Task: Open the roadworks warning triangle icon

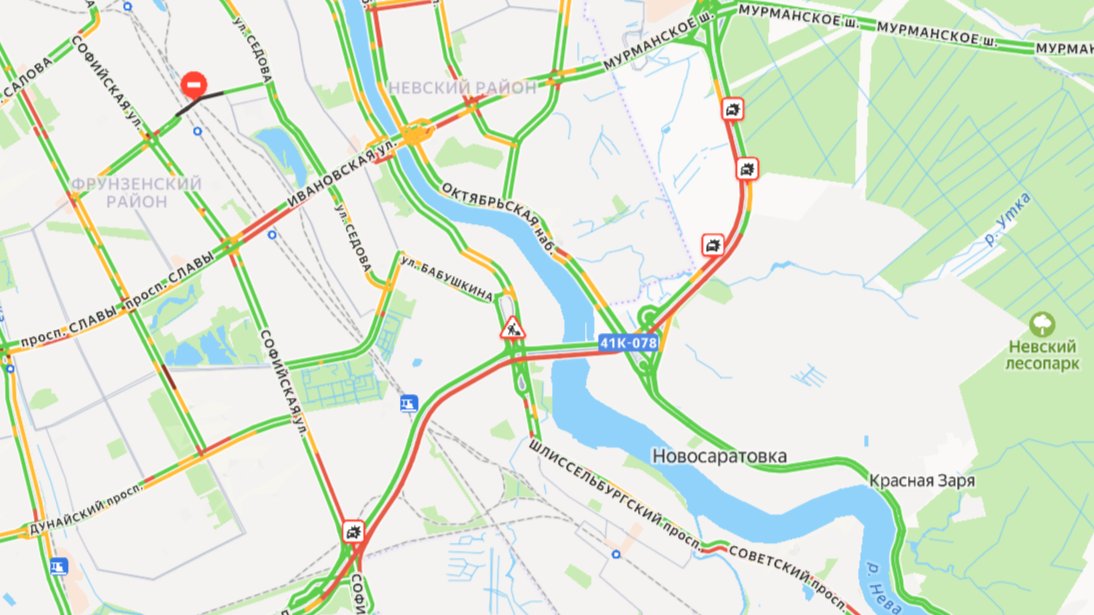Action: pos(512,328)
